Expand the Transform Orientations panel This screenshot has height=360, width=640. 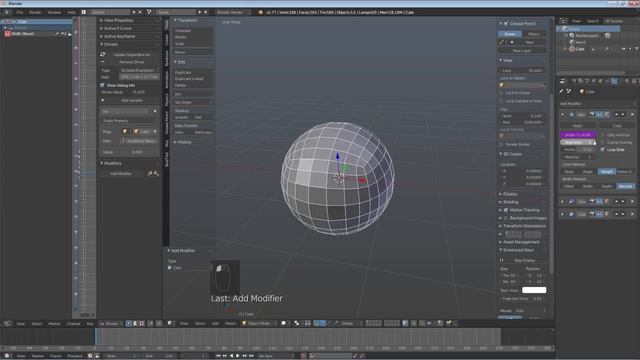(x=524, y=226)
